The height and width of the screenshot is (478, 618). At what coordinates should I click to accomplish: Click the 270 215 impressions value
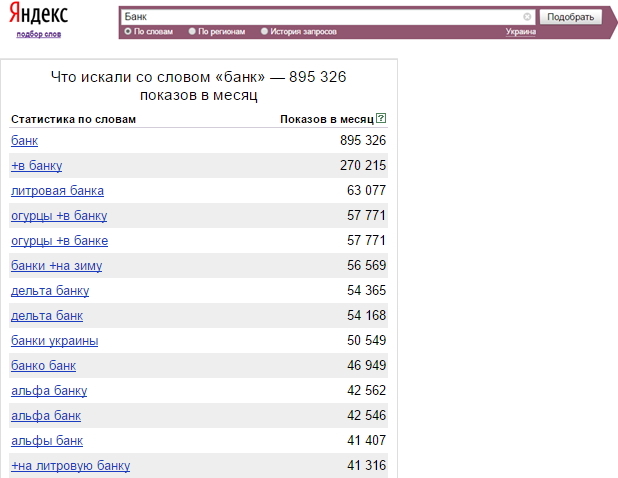(x=363, y=165)
